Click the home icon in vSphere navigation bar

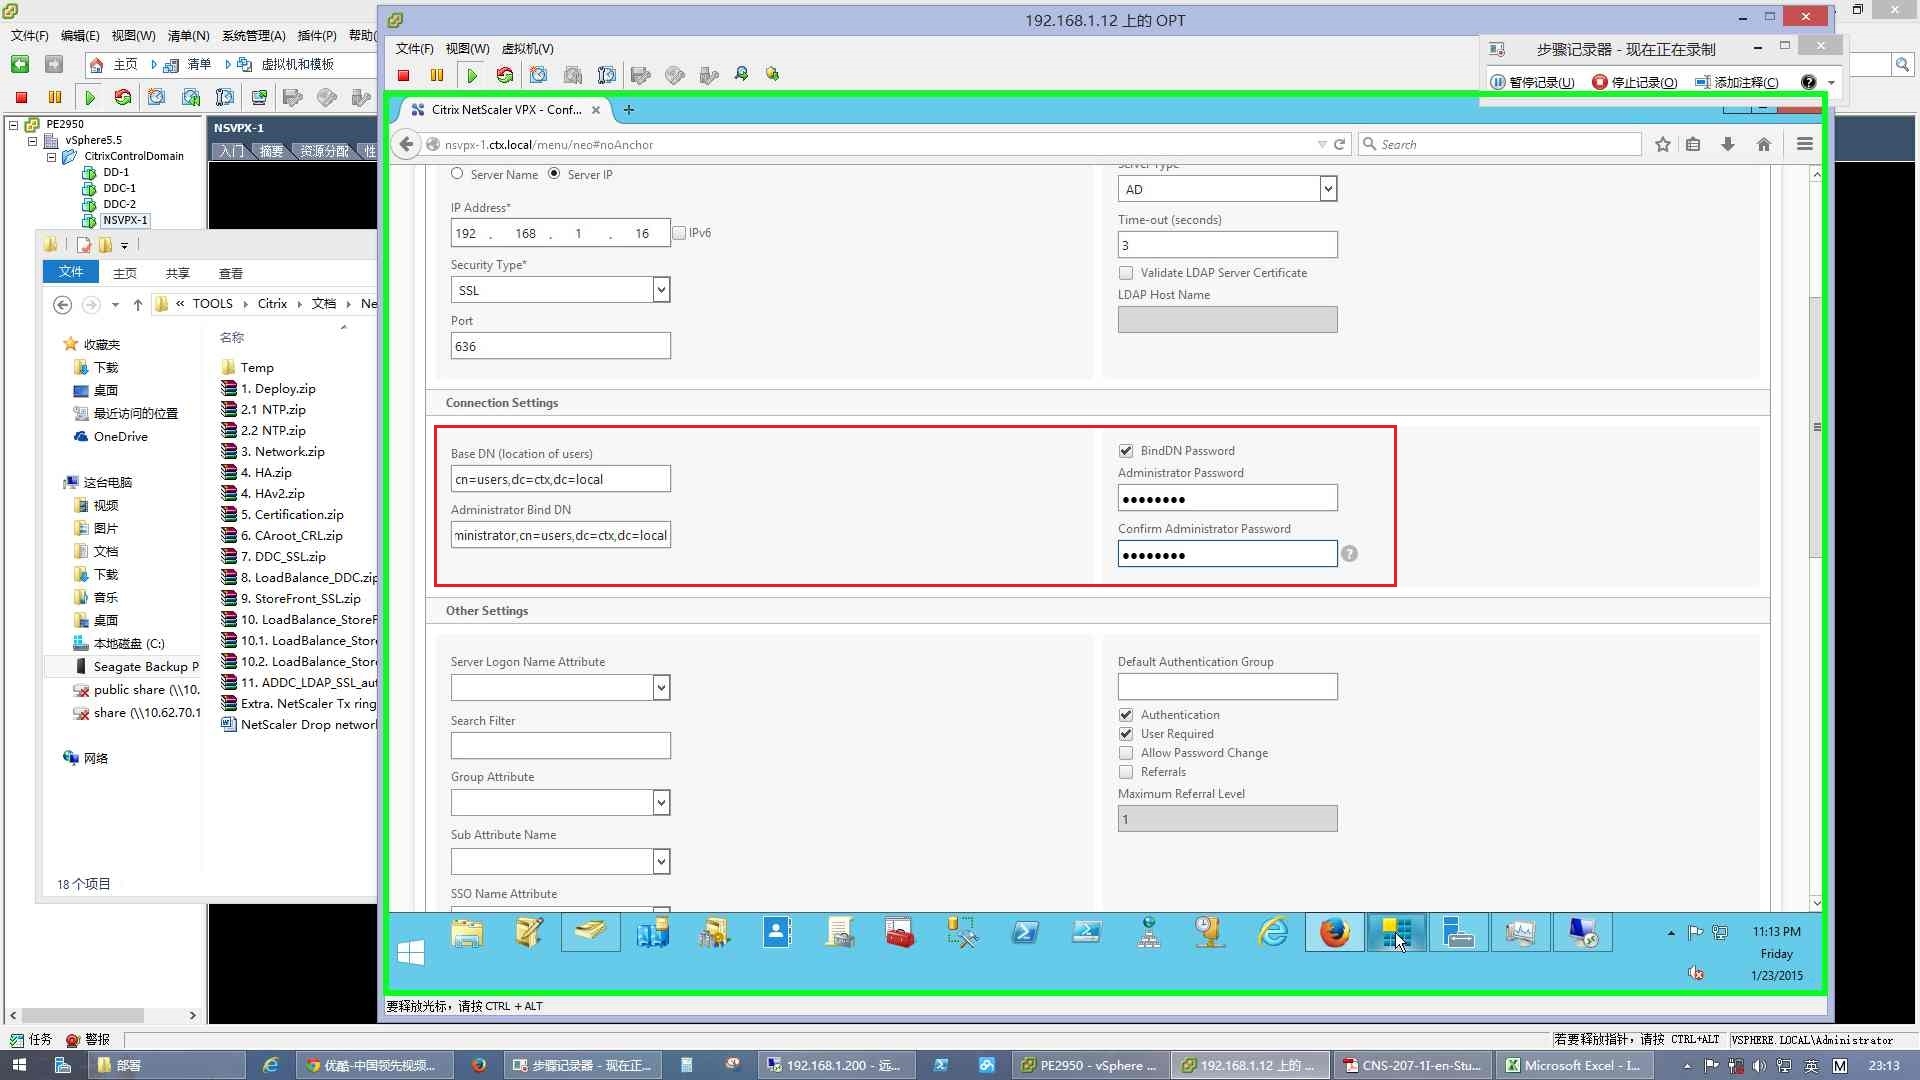(97, 64)
